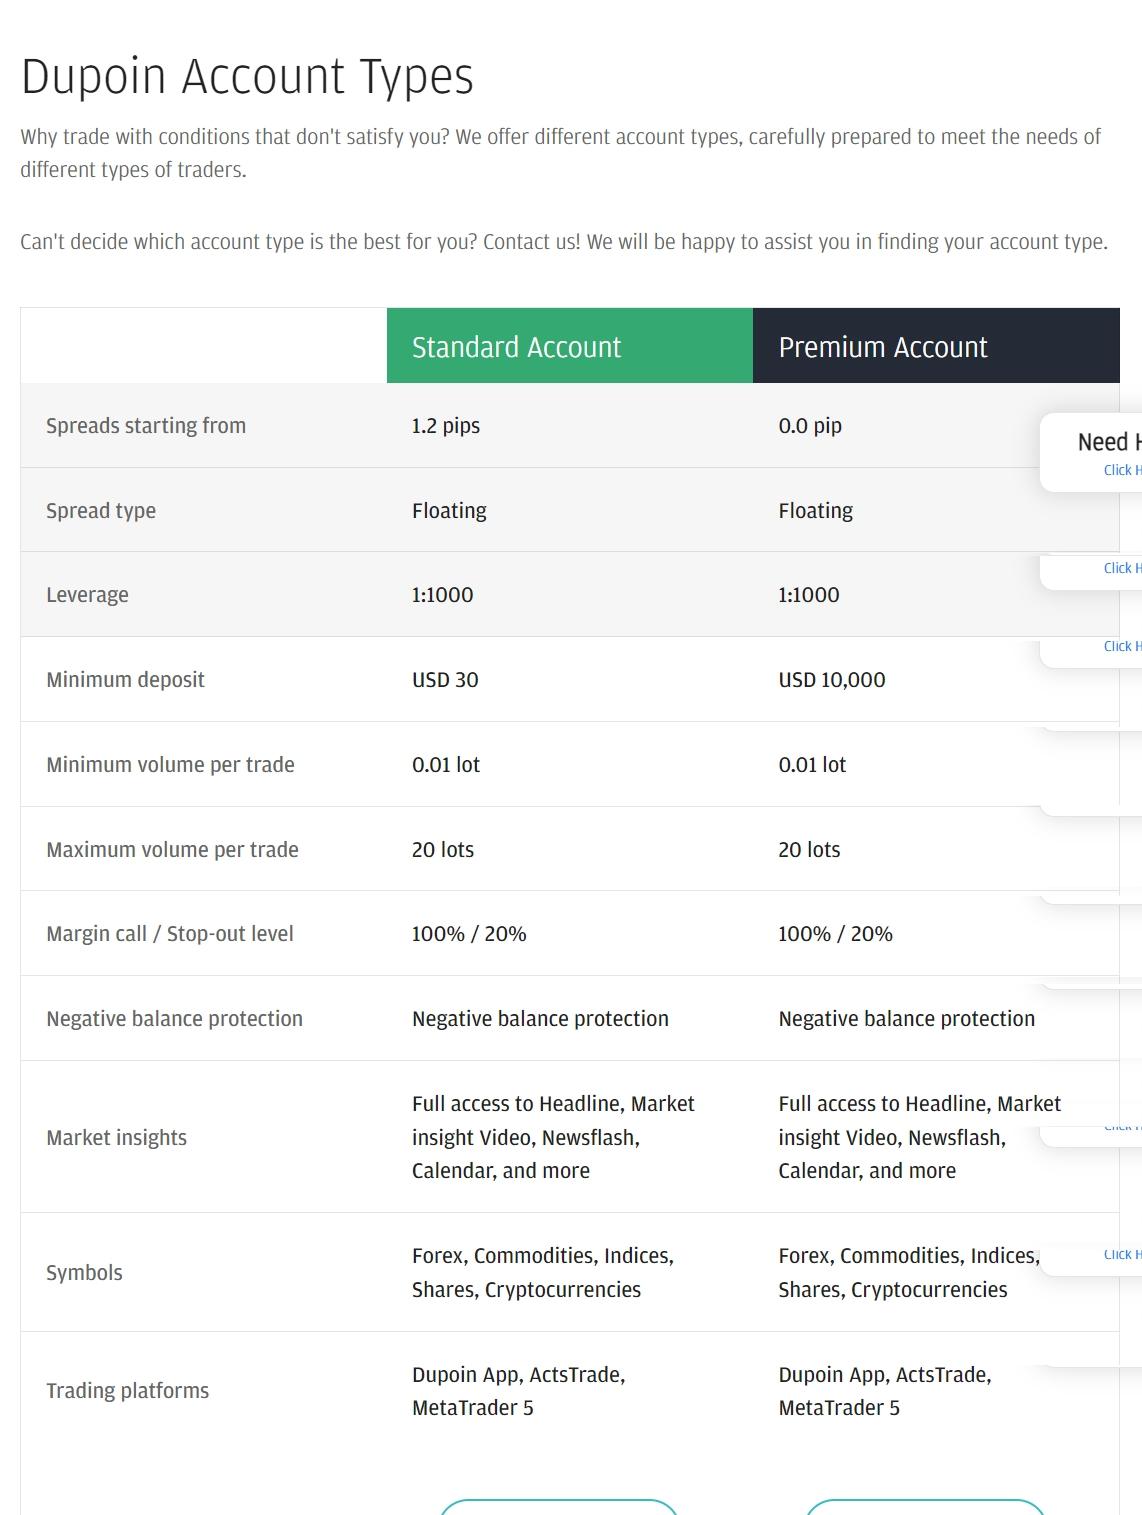Select '0.01 lot' in the Standard Account column

coord(446,765)
